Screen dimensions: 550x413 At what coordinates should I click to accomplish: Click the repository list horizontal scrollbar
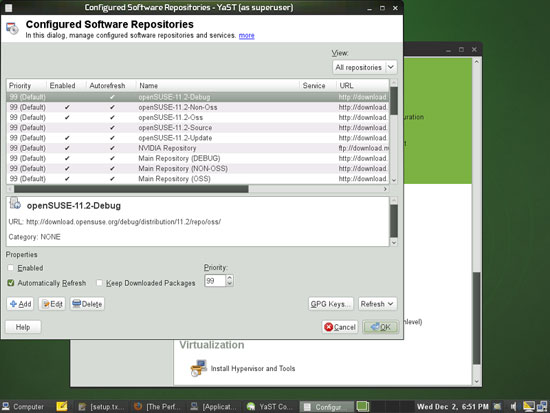[131, 189]
